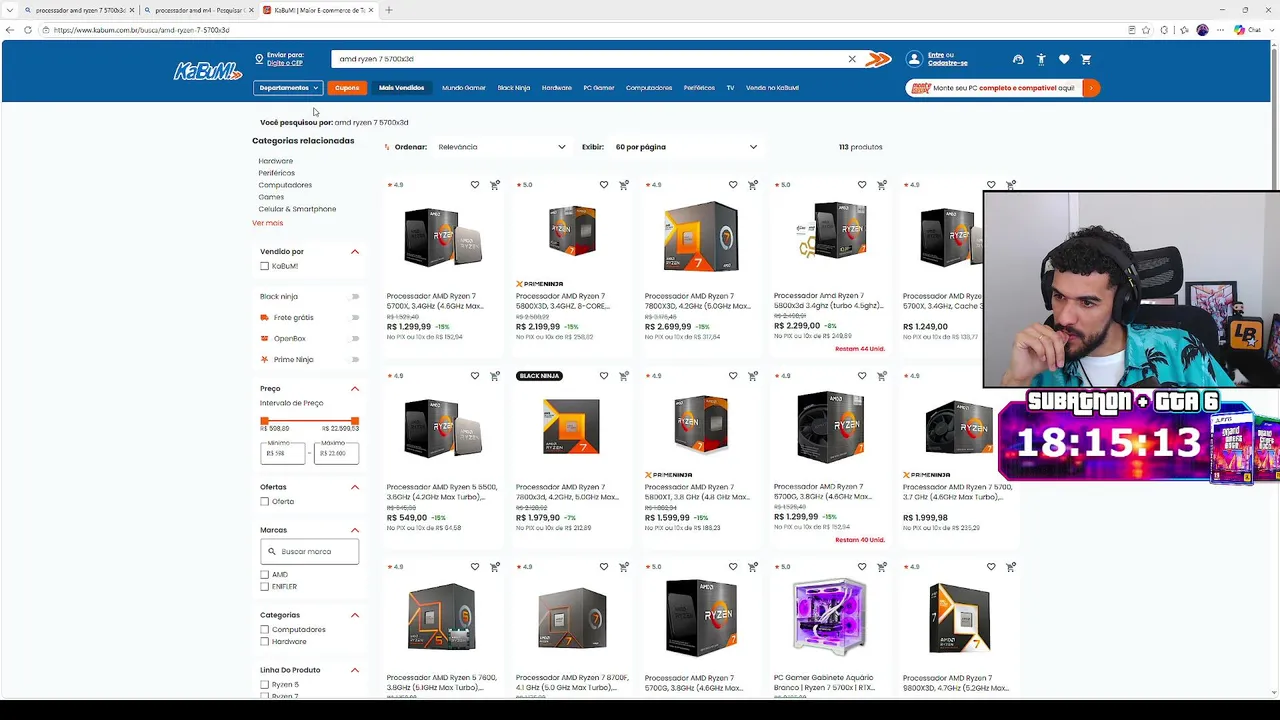Check the AMD brand checkbox
Image resolution: width=1280 pixels, height=720 pixels.
pos(264,575)
